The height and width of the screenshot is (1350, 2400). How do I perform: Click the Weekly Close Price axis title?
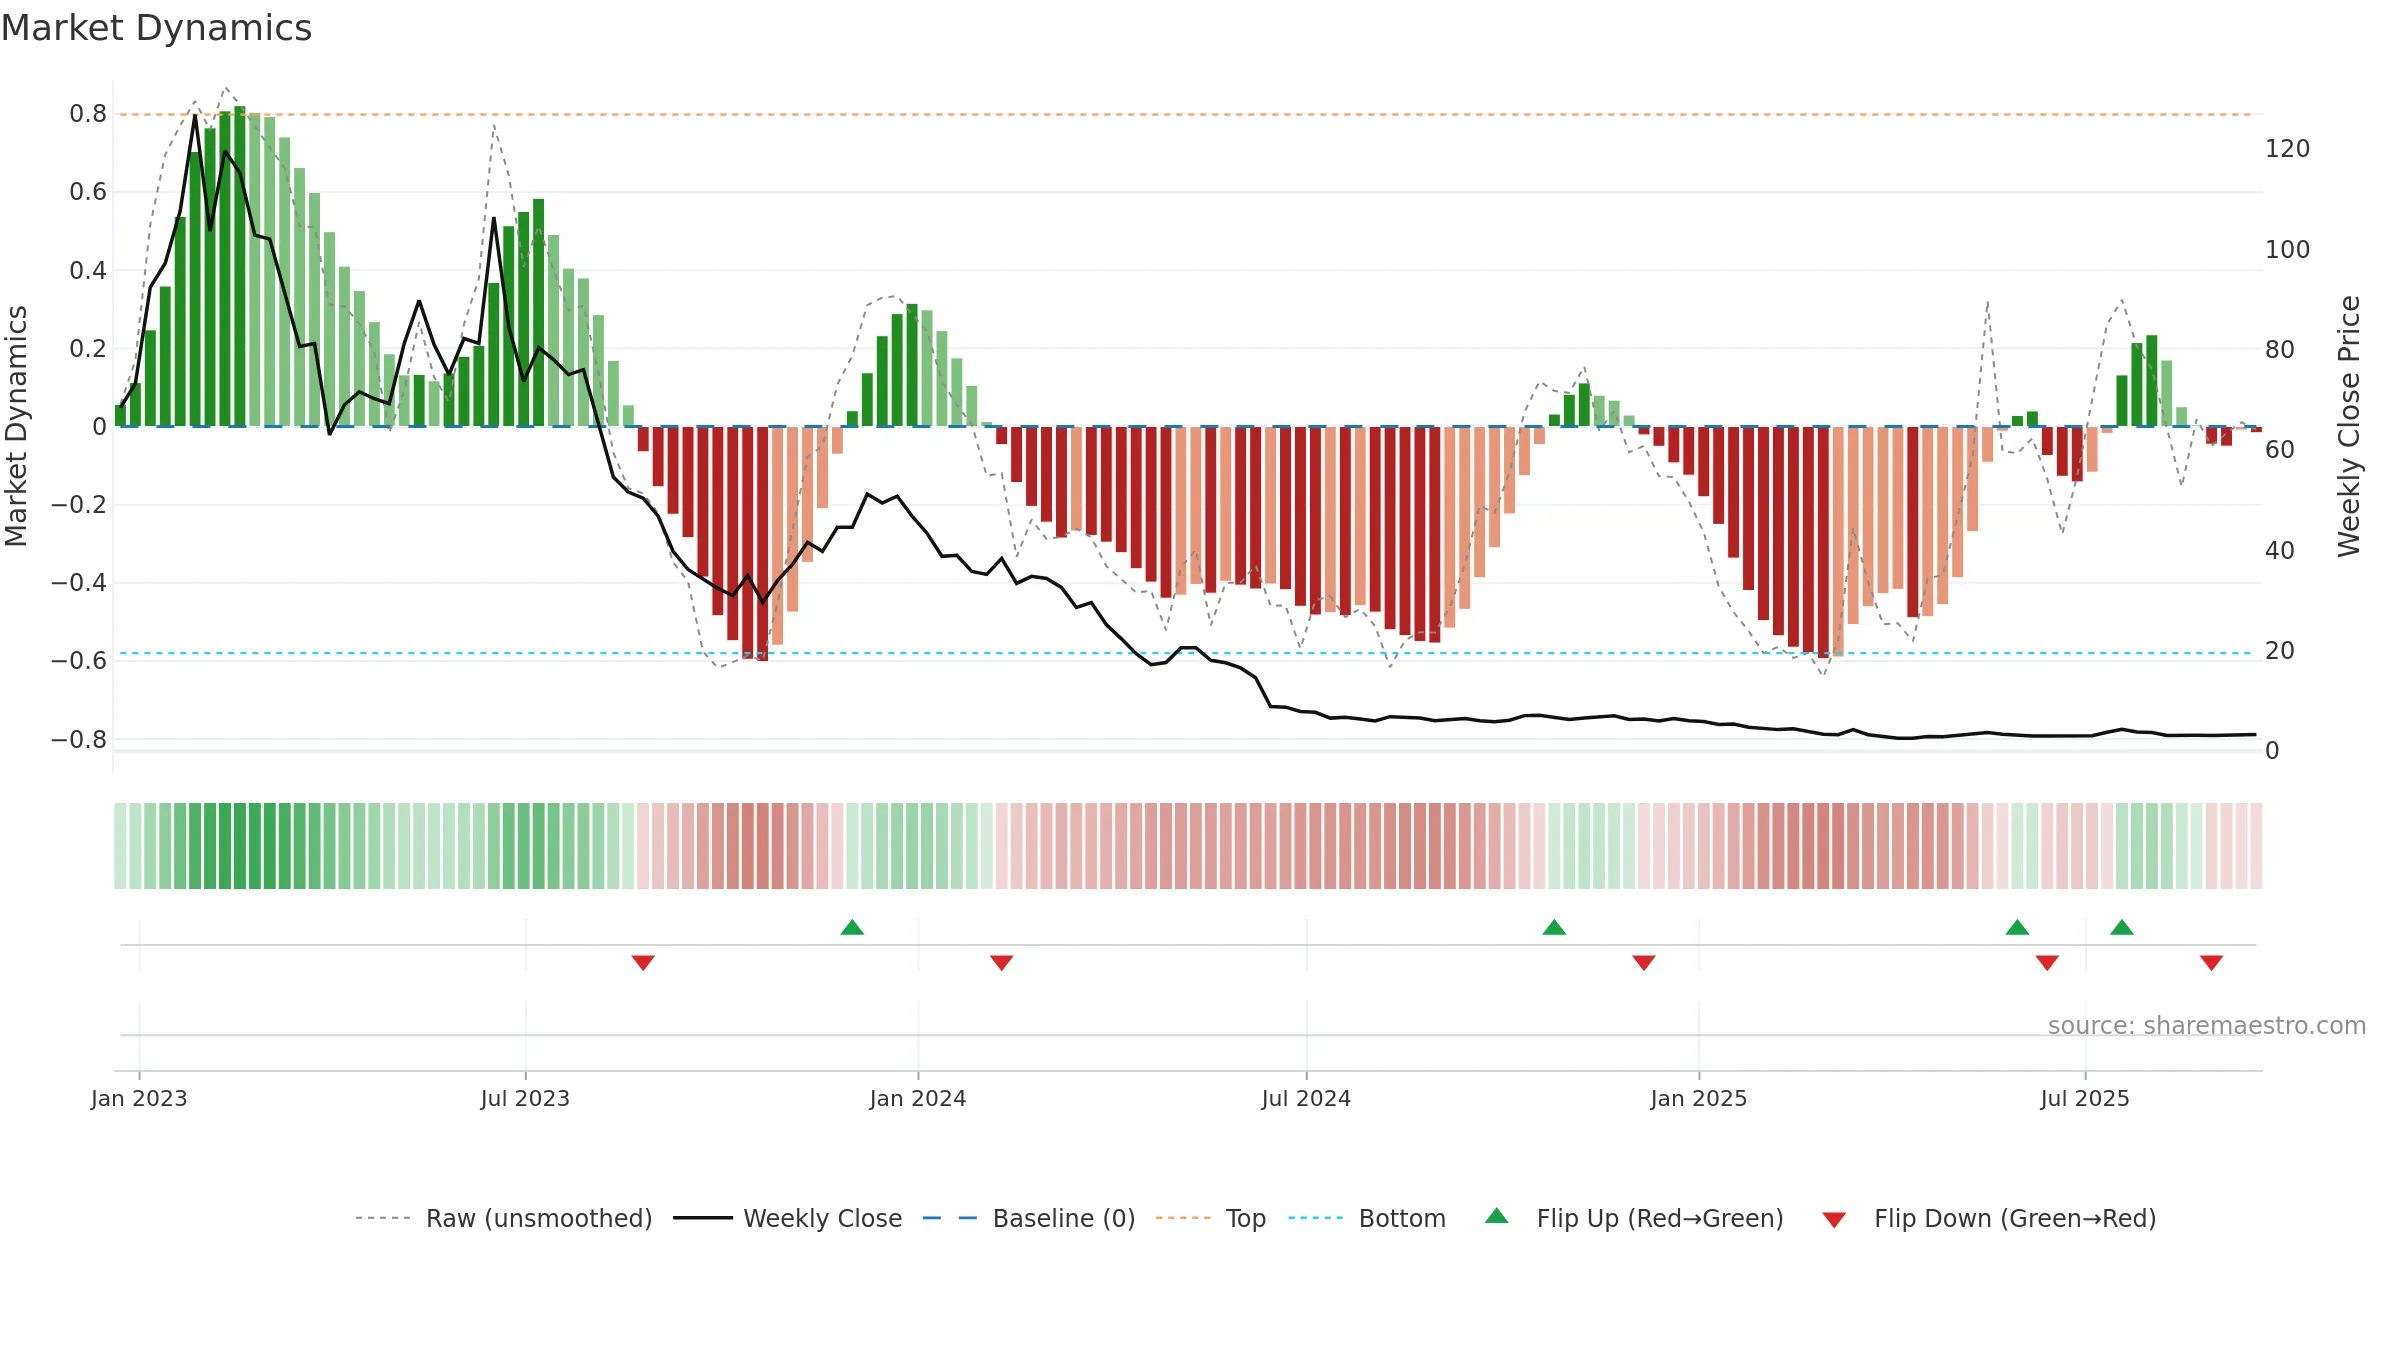pos(2349,426)
